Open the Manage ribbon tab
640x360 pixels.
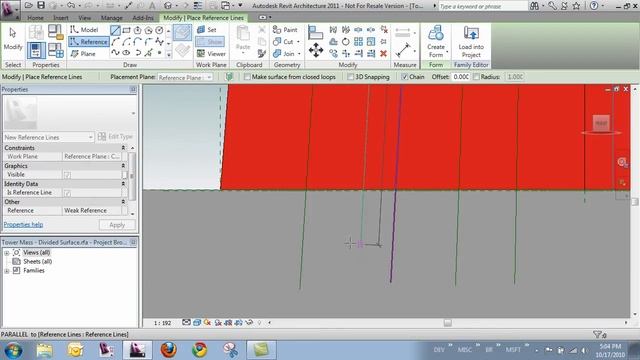pos(111,18)
